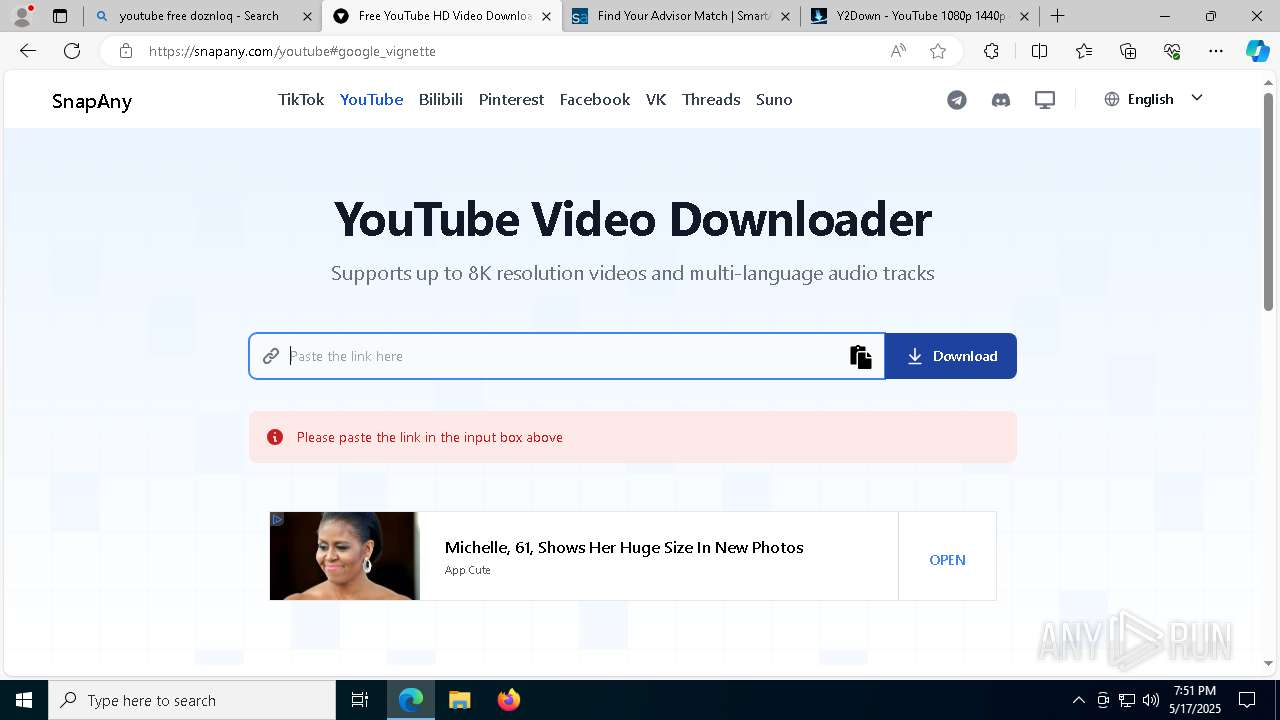The height and width of the screenshot is (720, 1280).
Task: Open tab actions menu icon
Action: [60, 16]
